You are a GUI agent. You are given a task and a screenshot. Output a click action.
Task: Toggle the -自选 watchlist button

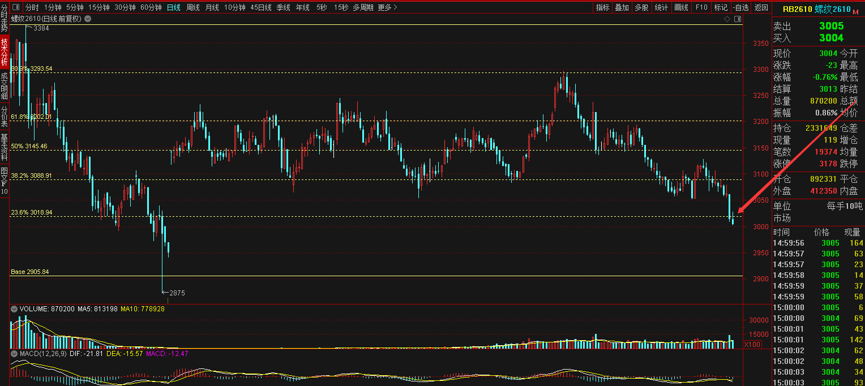click(x=741, y=8)
